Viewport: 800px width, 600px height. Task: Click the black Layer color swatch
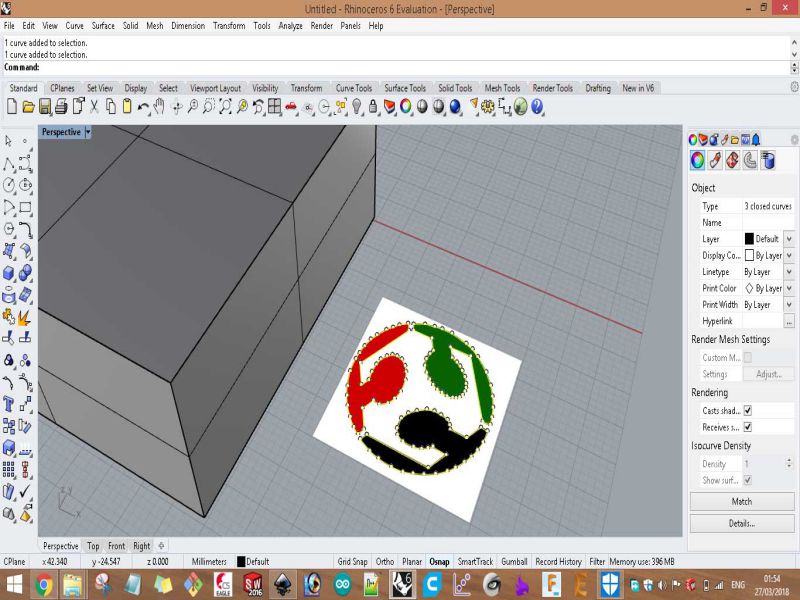749,239
